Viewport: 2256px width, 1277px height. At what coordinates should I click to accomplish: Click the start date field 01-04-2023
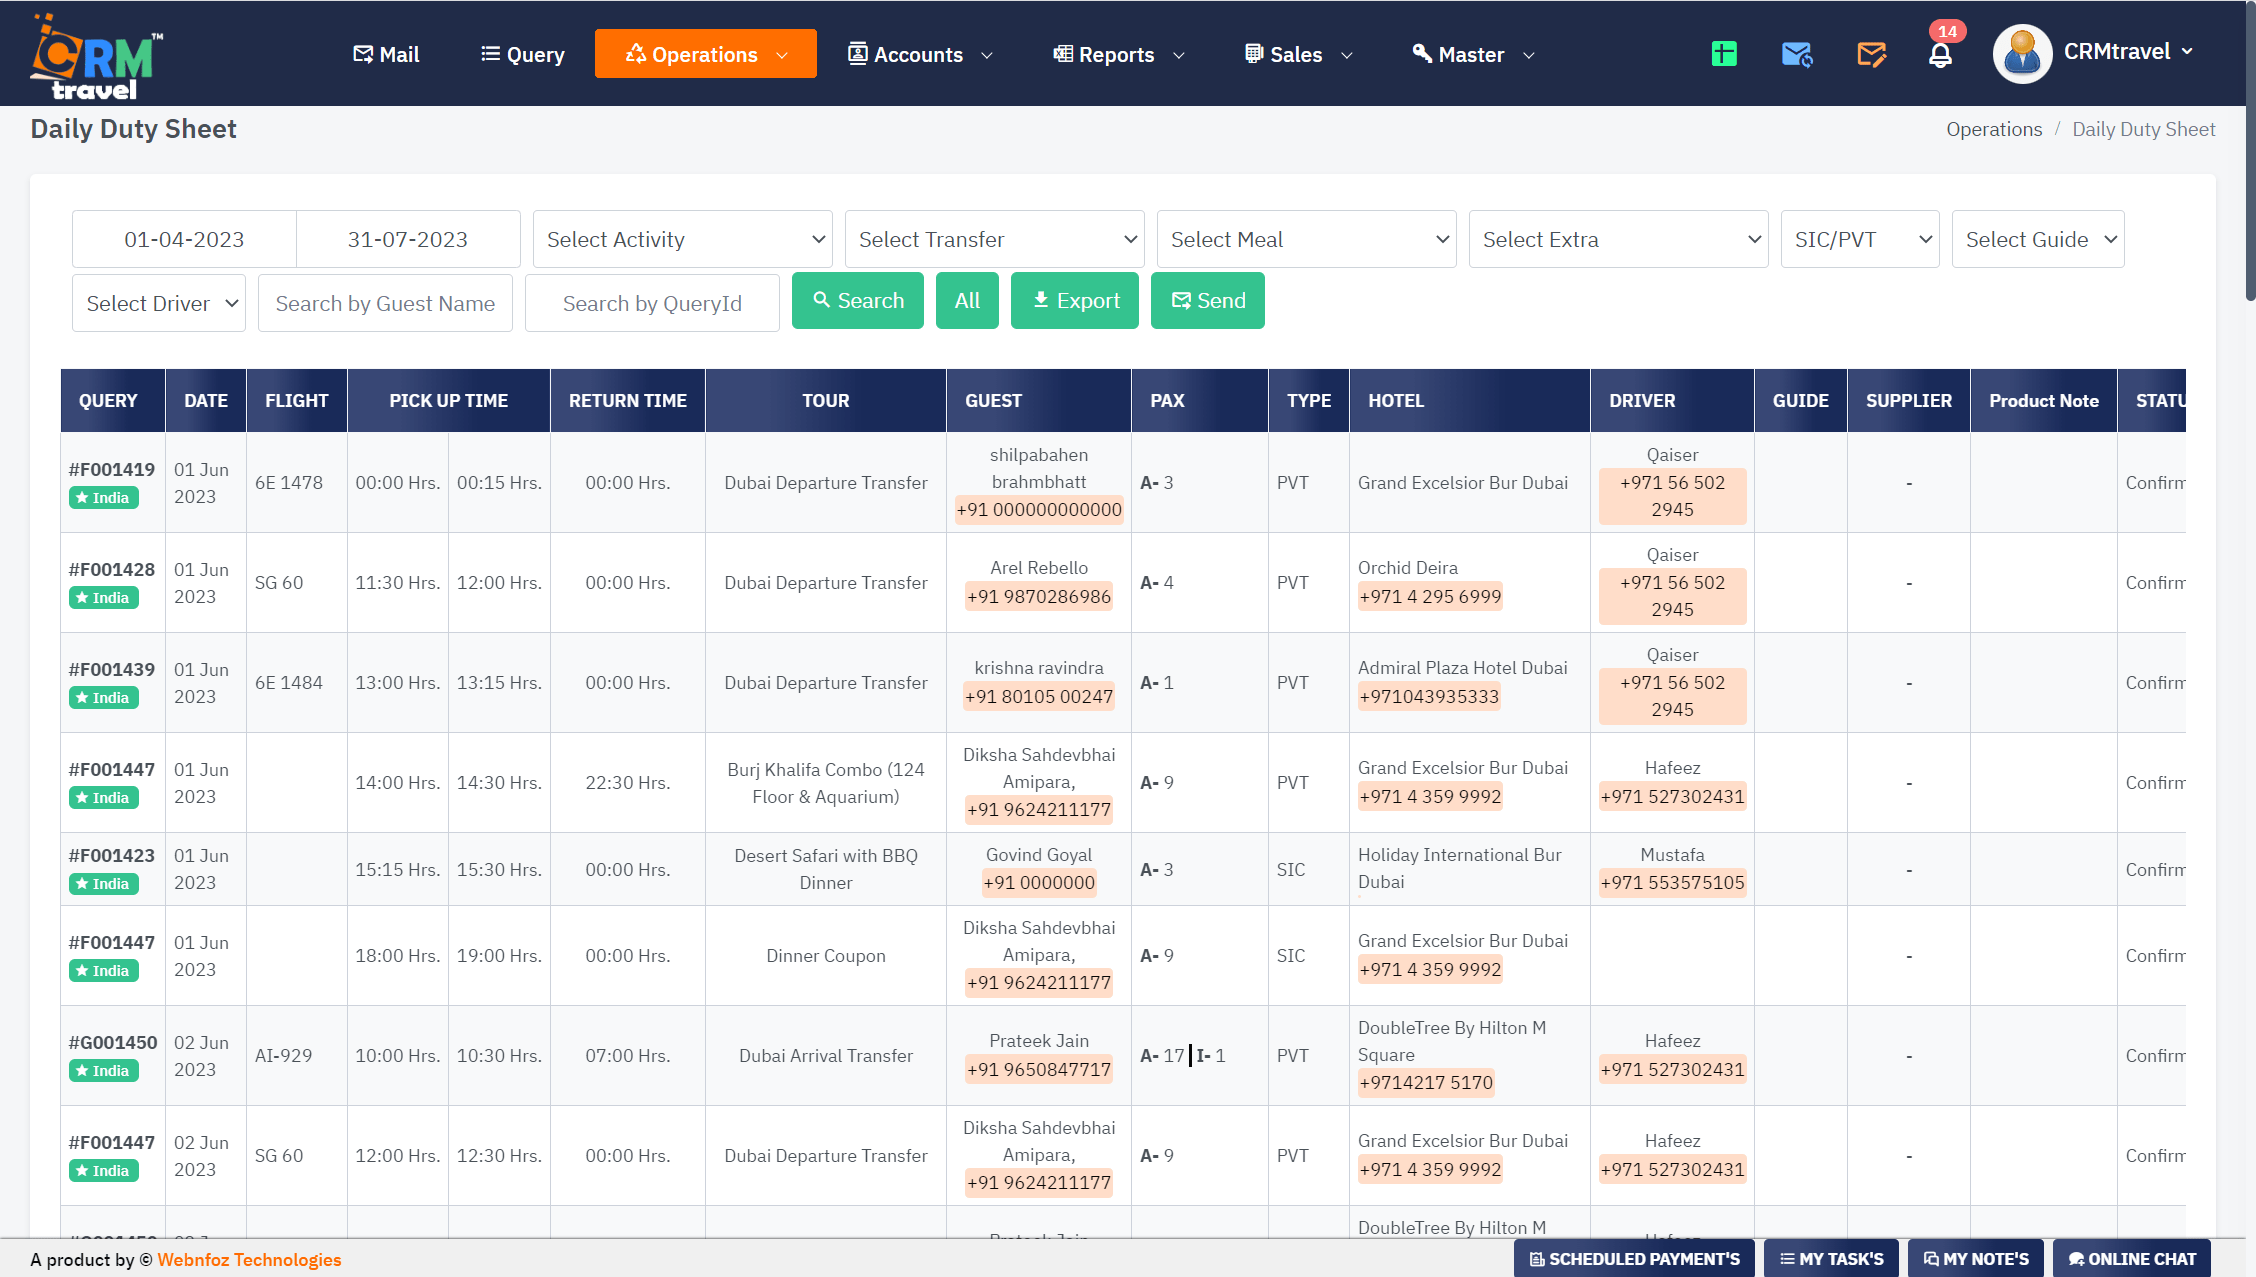[184, 239]
